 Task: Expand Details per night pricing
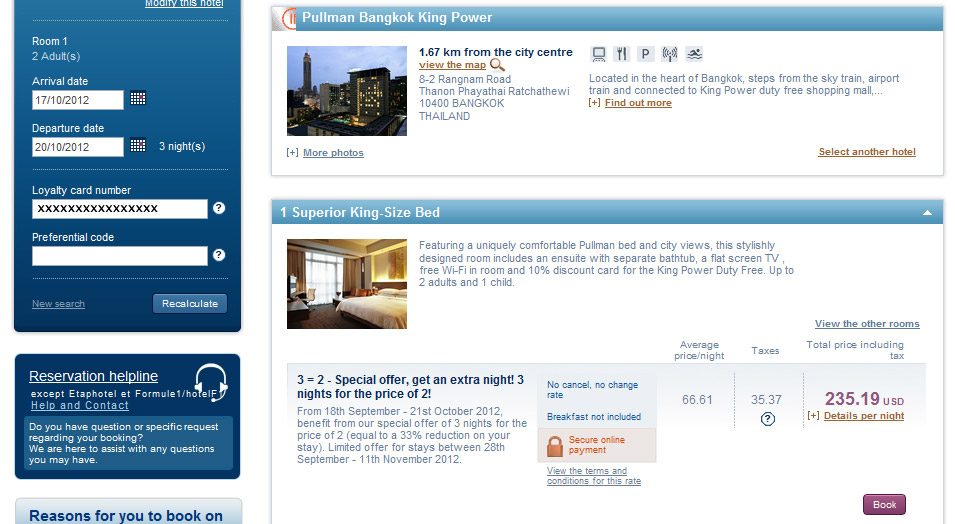(x=864, y=416)
